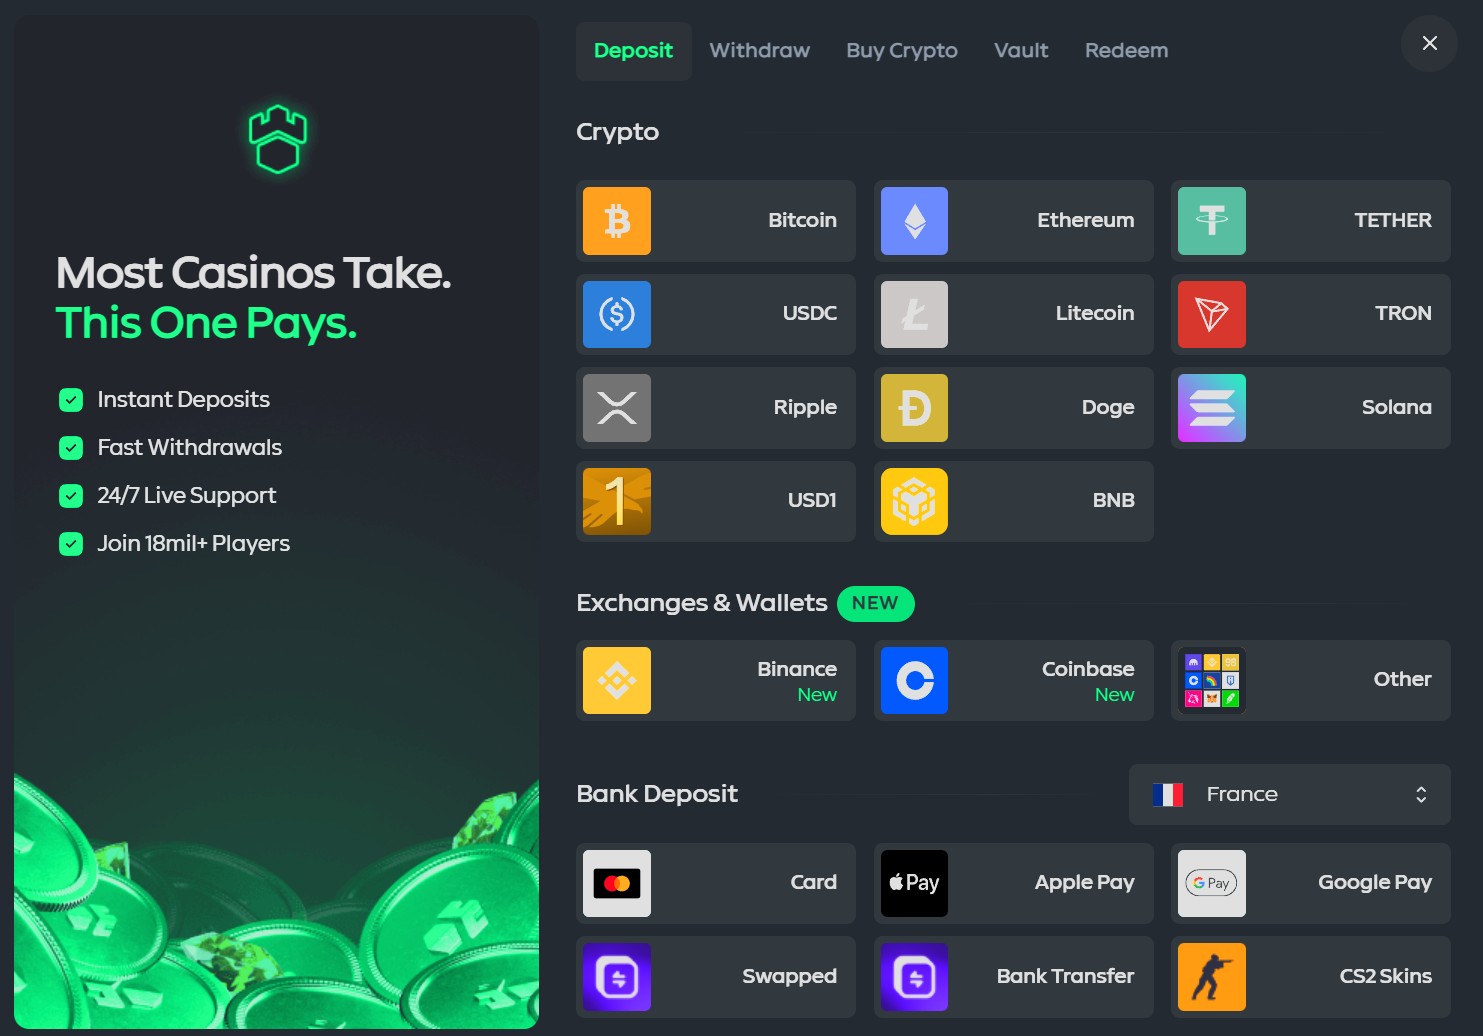Click the 24/7 Live Support checkmark
Screen dimensions: 1483x1036
(71, 496)
